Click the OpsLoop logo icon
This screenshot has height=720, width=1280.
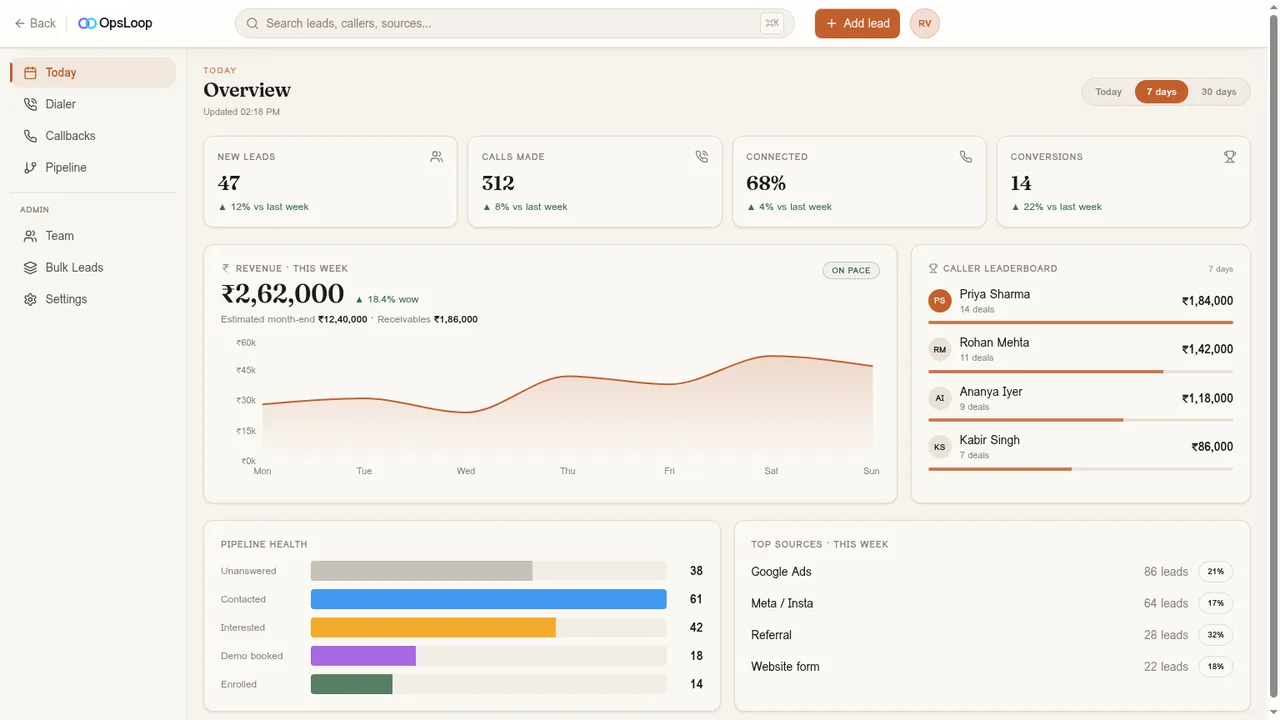click(87, 23)
